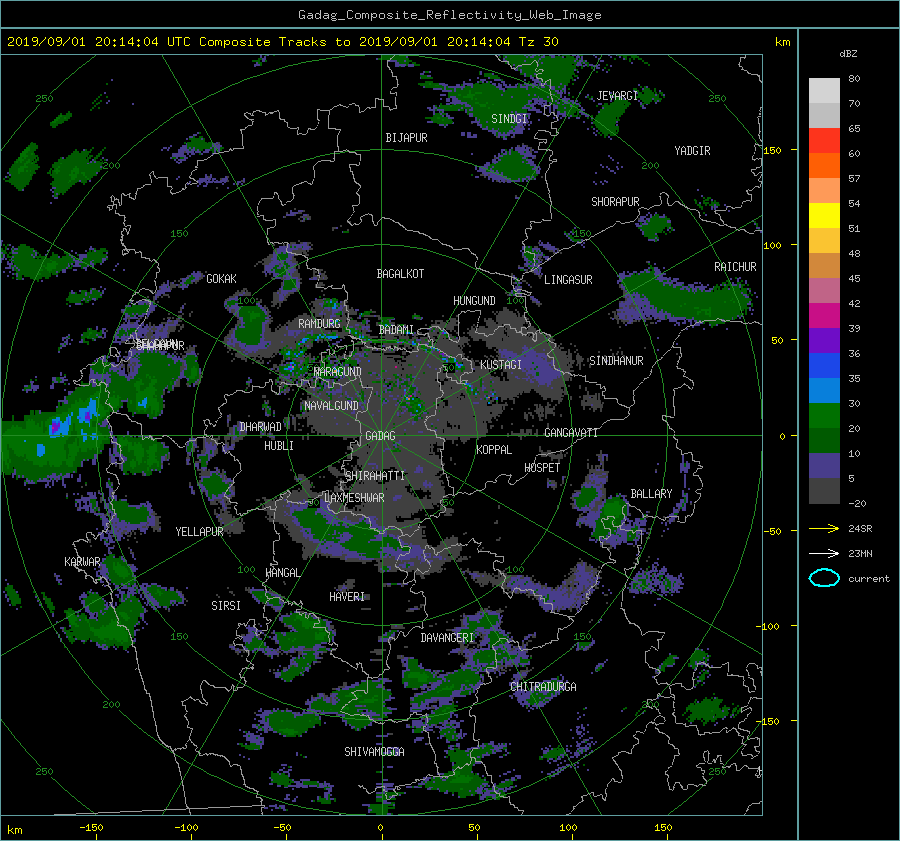Click the green rain echo near Raichur
The height and width of the screenshot is (841, 900).
(686, 299)
